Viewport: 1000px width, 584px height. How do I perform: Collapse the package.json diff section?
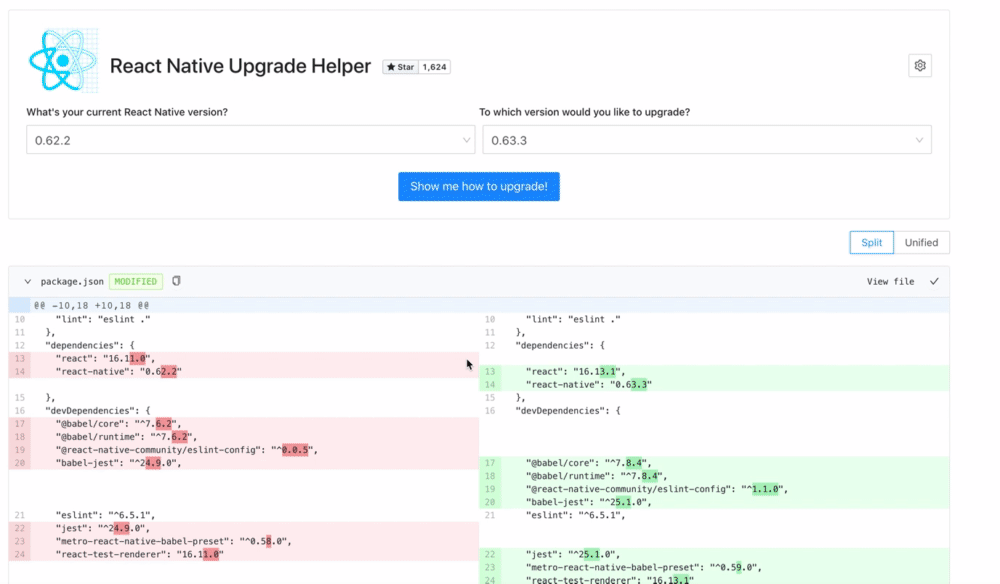pos(27,281)
